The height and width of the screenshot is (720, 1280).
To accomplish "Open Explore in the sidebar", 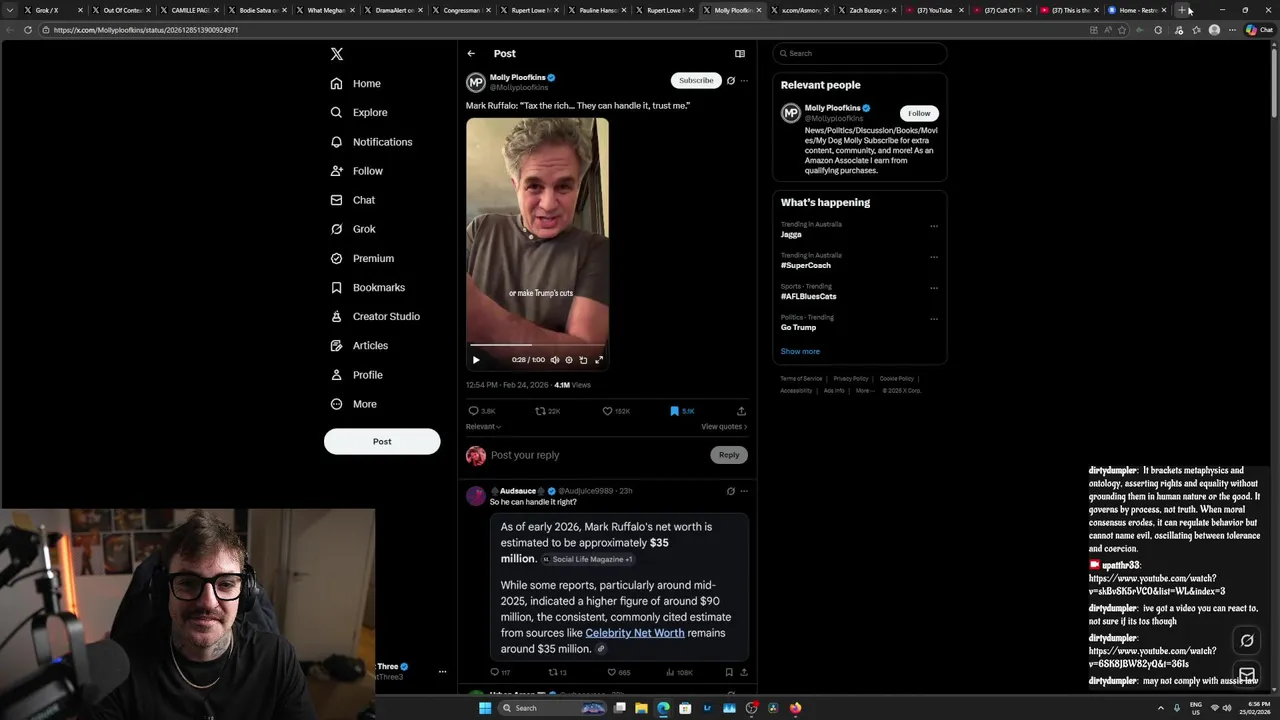I will (359, 113).
